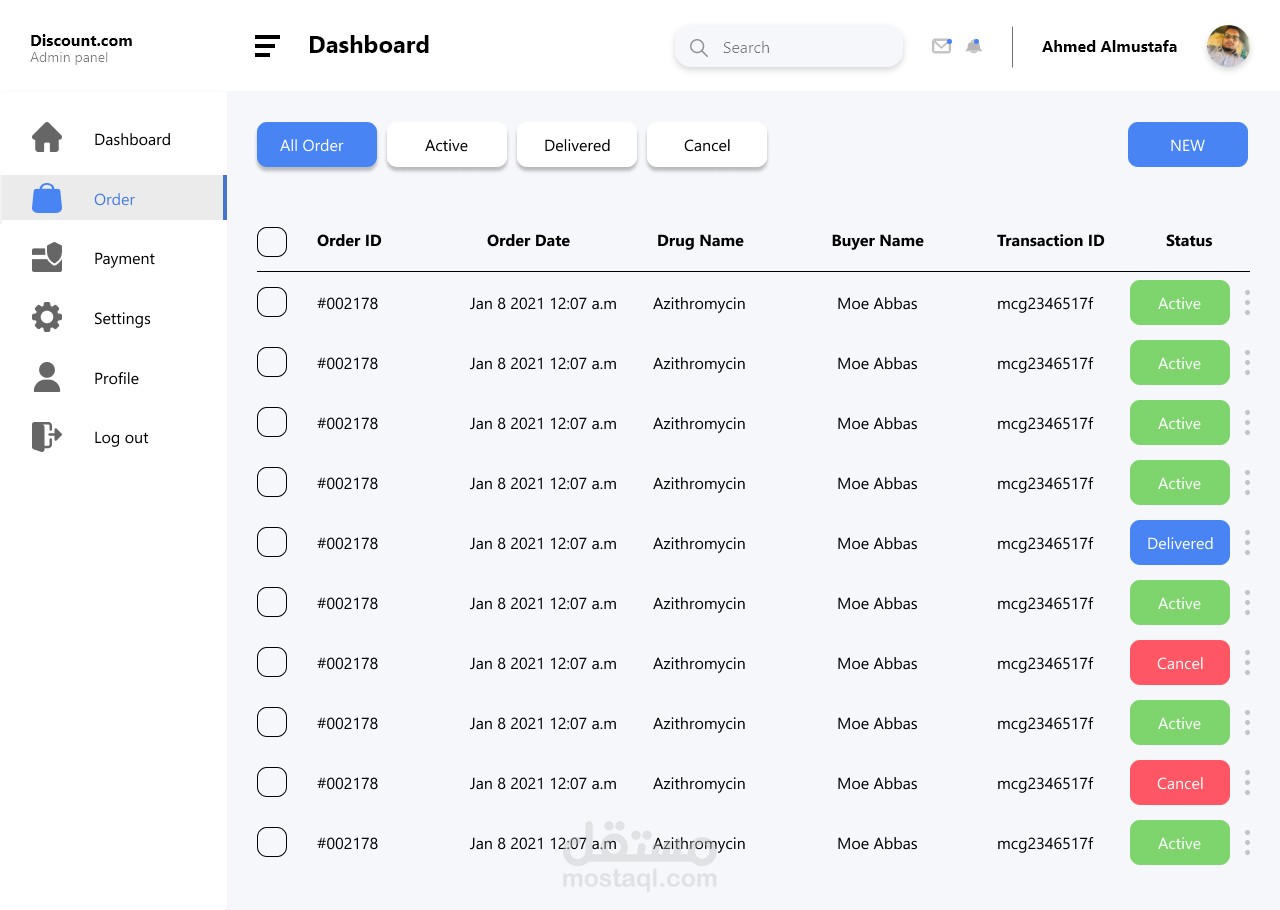Image resolution: width=1280 pixels, height=910 pixels.
Task: Open the three-dot menu on first order row
Action: pos(1247,303)
